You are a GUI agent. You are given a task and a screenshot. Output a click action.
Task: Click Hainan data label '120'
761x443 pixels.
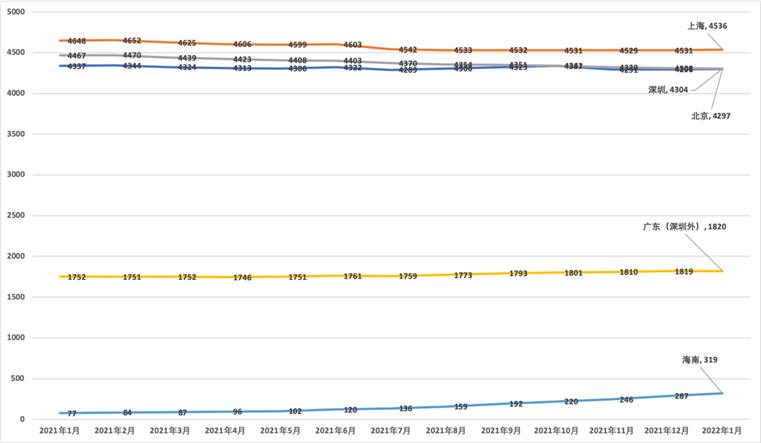(350, 410)
